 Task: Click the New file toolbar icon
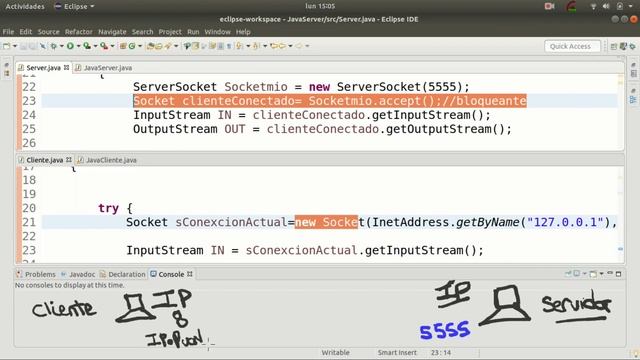pyautogui.click(x=7, y=46)
